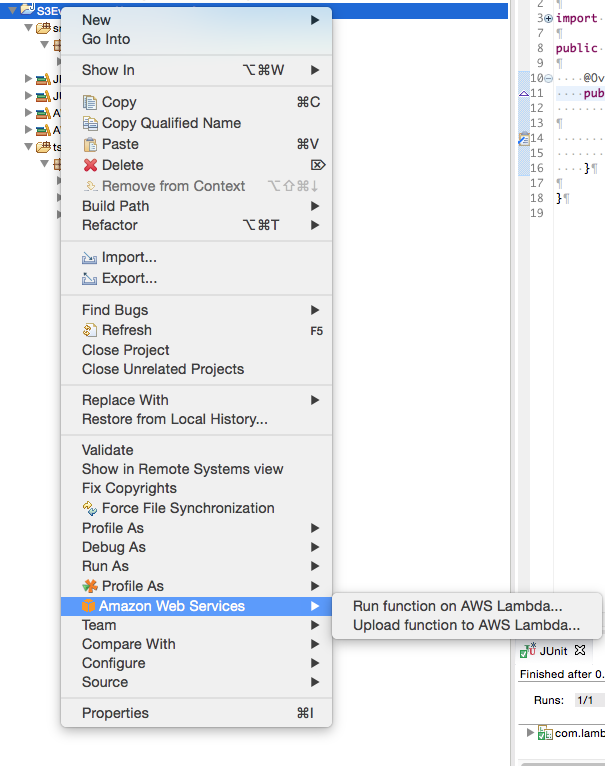
Task: Click line number 18 in editor gutter
Action: tap(537, 198)
